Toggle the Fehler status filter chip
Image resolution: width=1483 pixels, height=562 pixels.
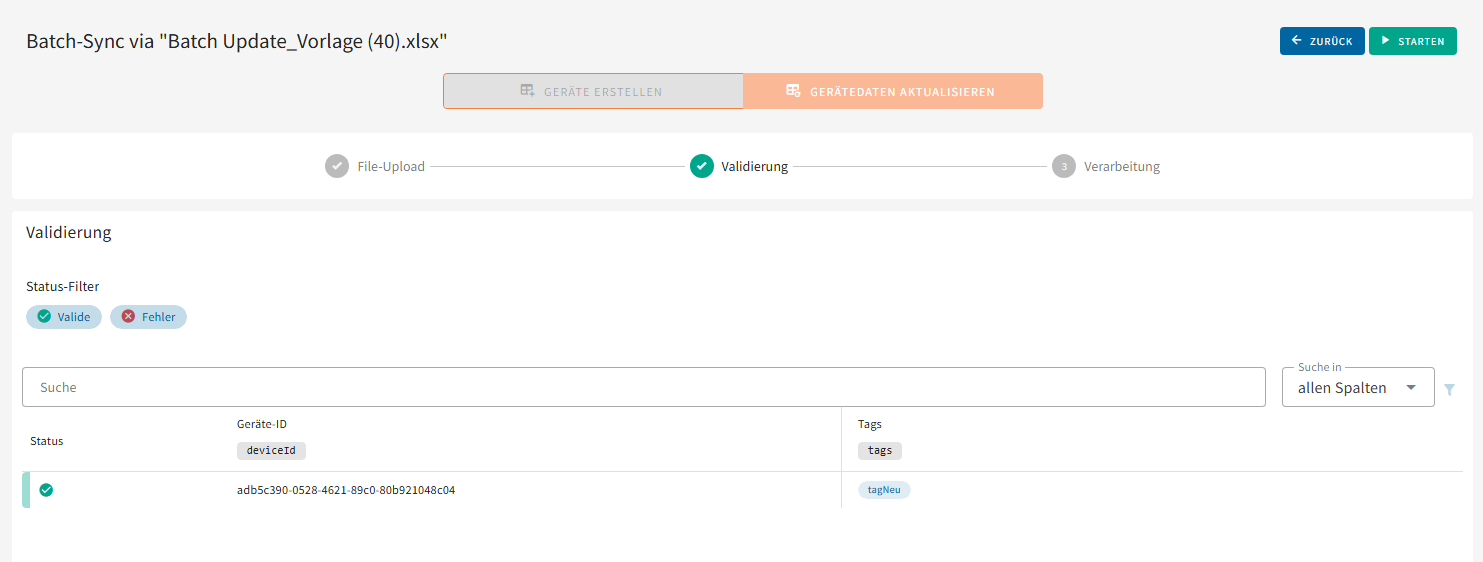pos(148,317)
